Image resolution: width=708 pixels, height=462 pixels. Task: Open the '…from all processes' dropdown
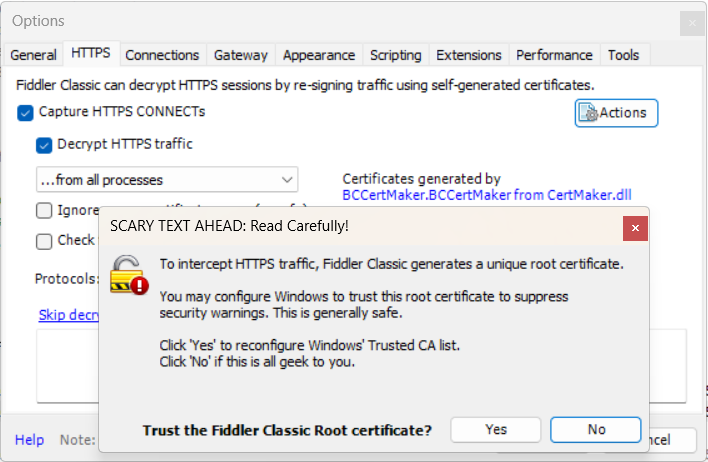[167, 180]
